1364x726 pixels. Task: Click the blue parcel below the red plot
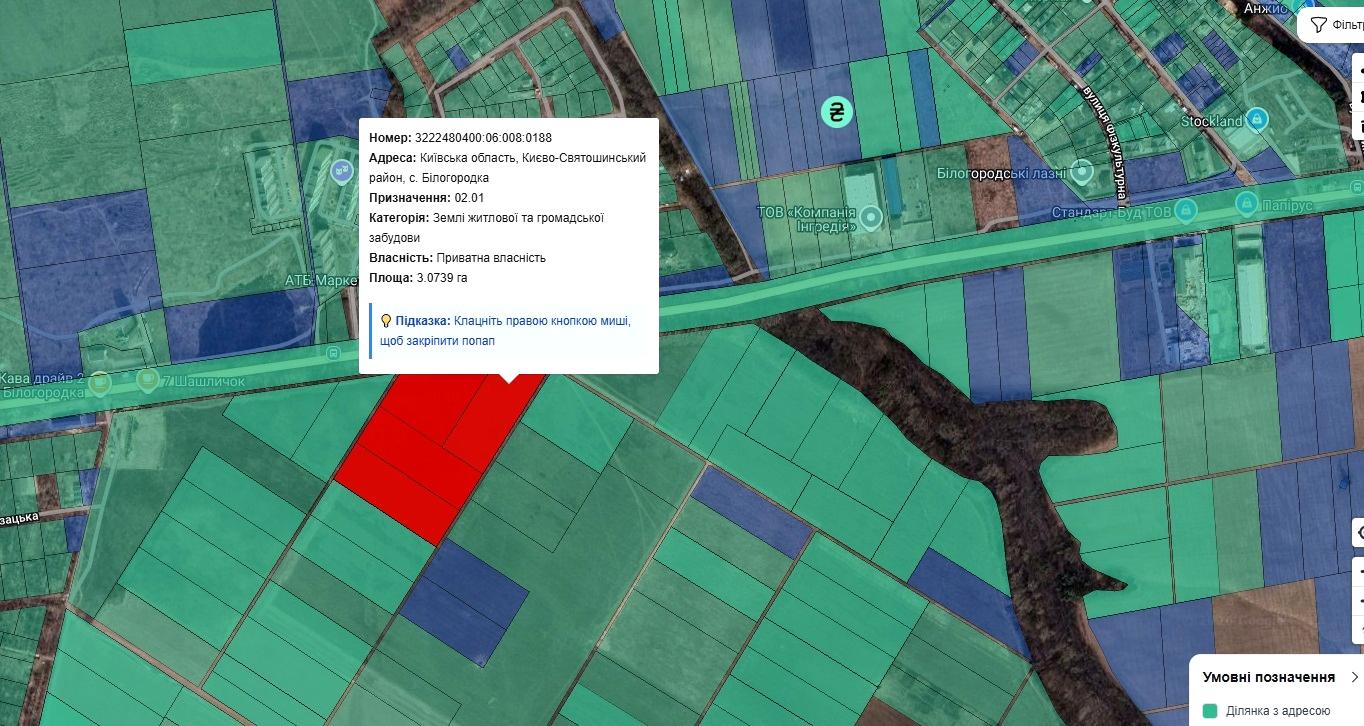465,600
